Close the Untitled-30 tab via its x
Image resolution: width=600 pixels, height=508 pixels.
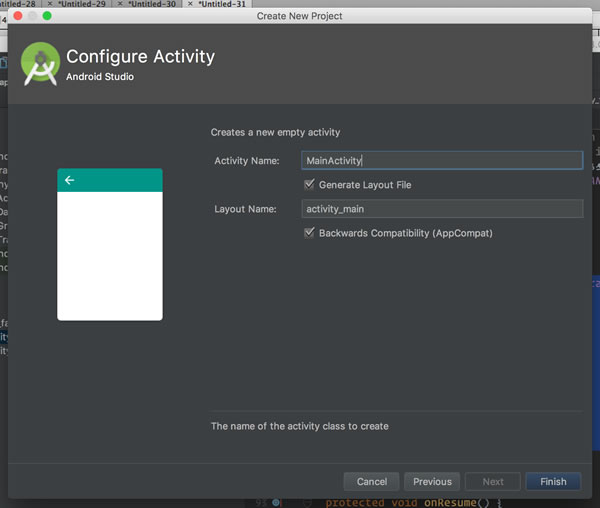coord(120,4)
